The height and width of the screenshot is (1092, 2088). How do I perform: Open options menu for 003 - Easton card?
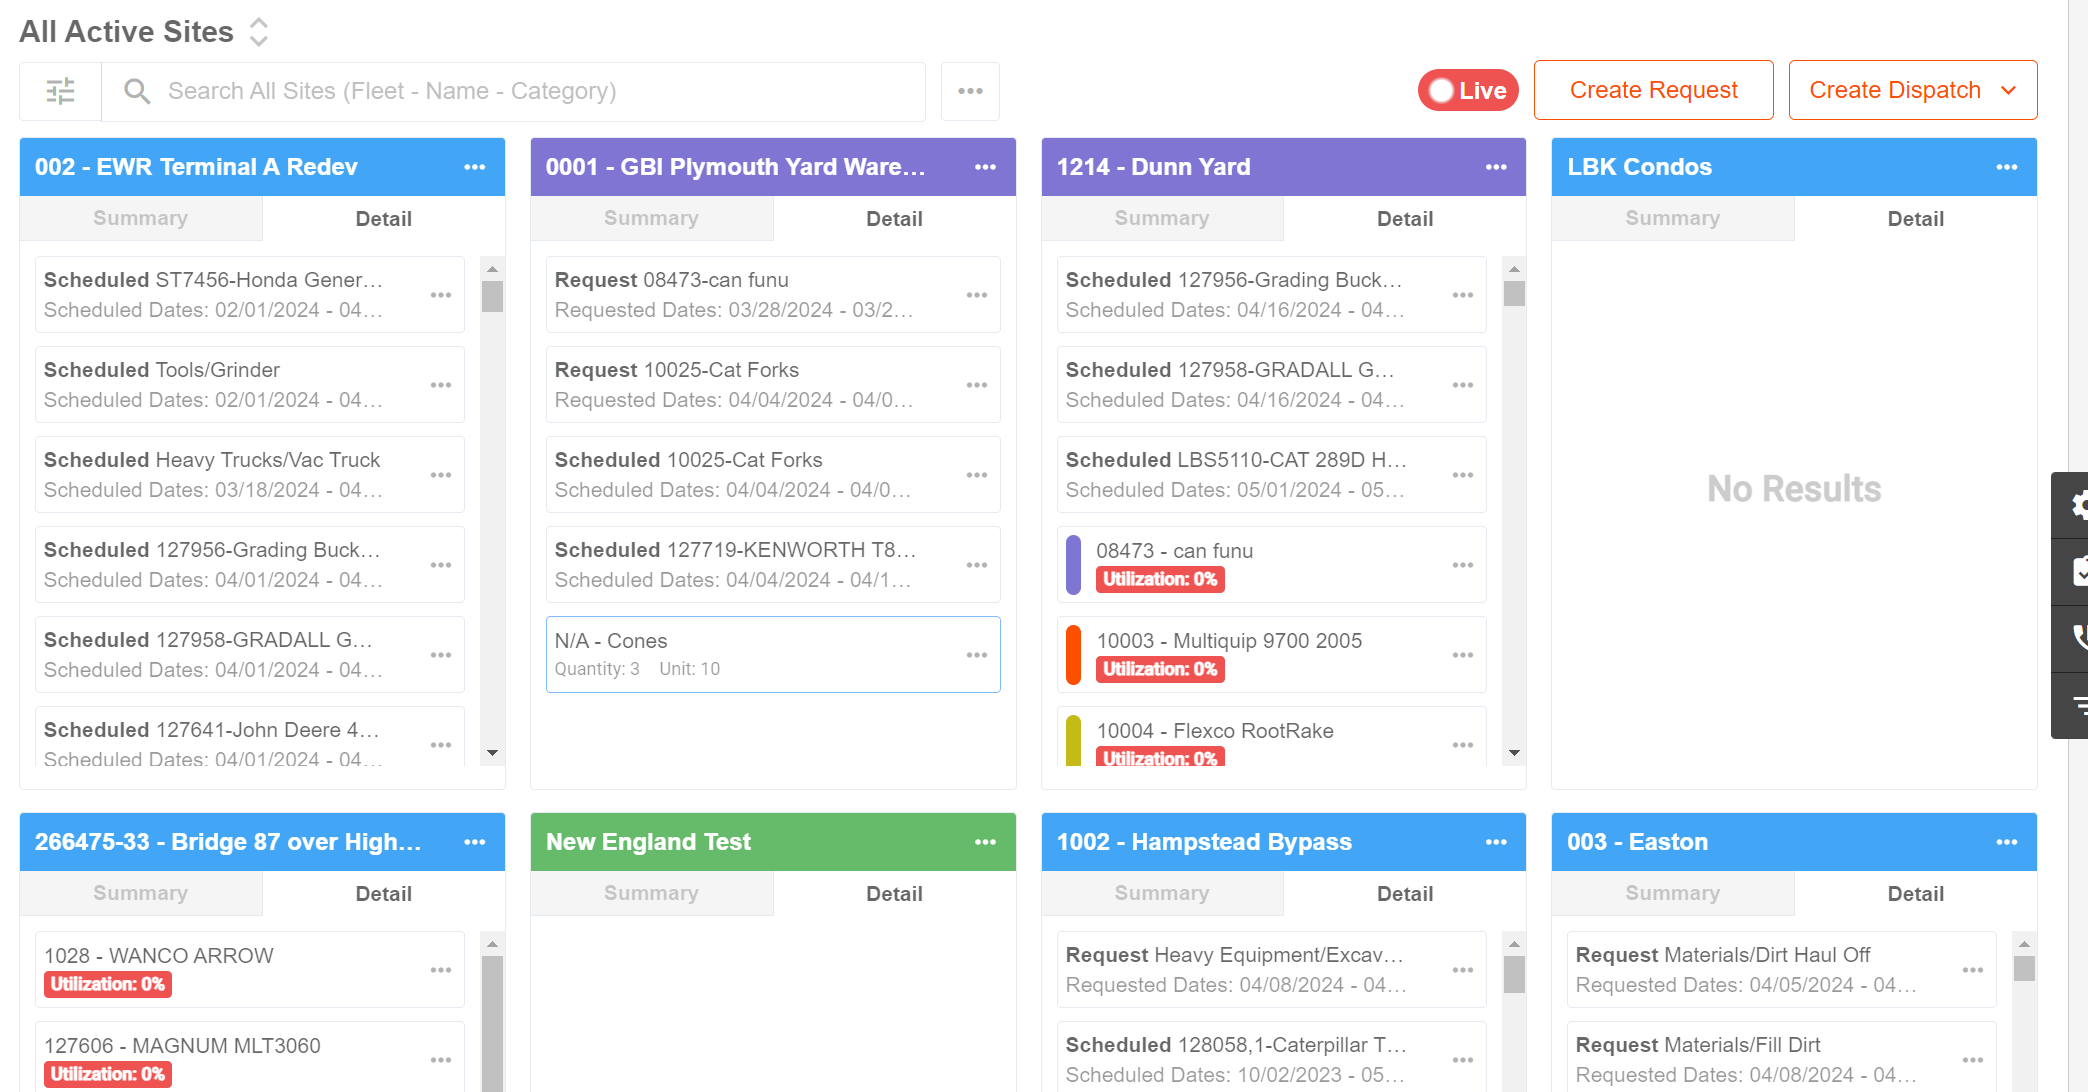(x=2006, y=842)
